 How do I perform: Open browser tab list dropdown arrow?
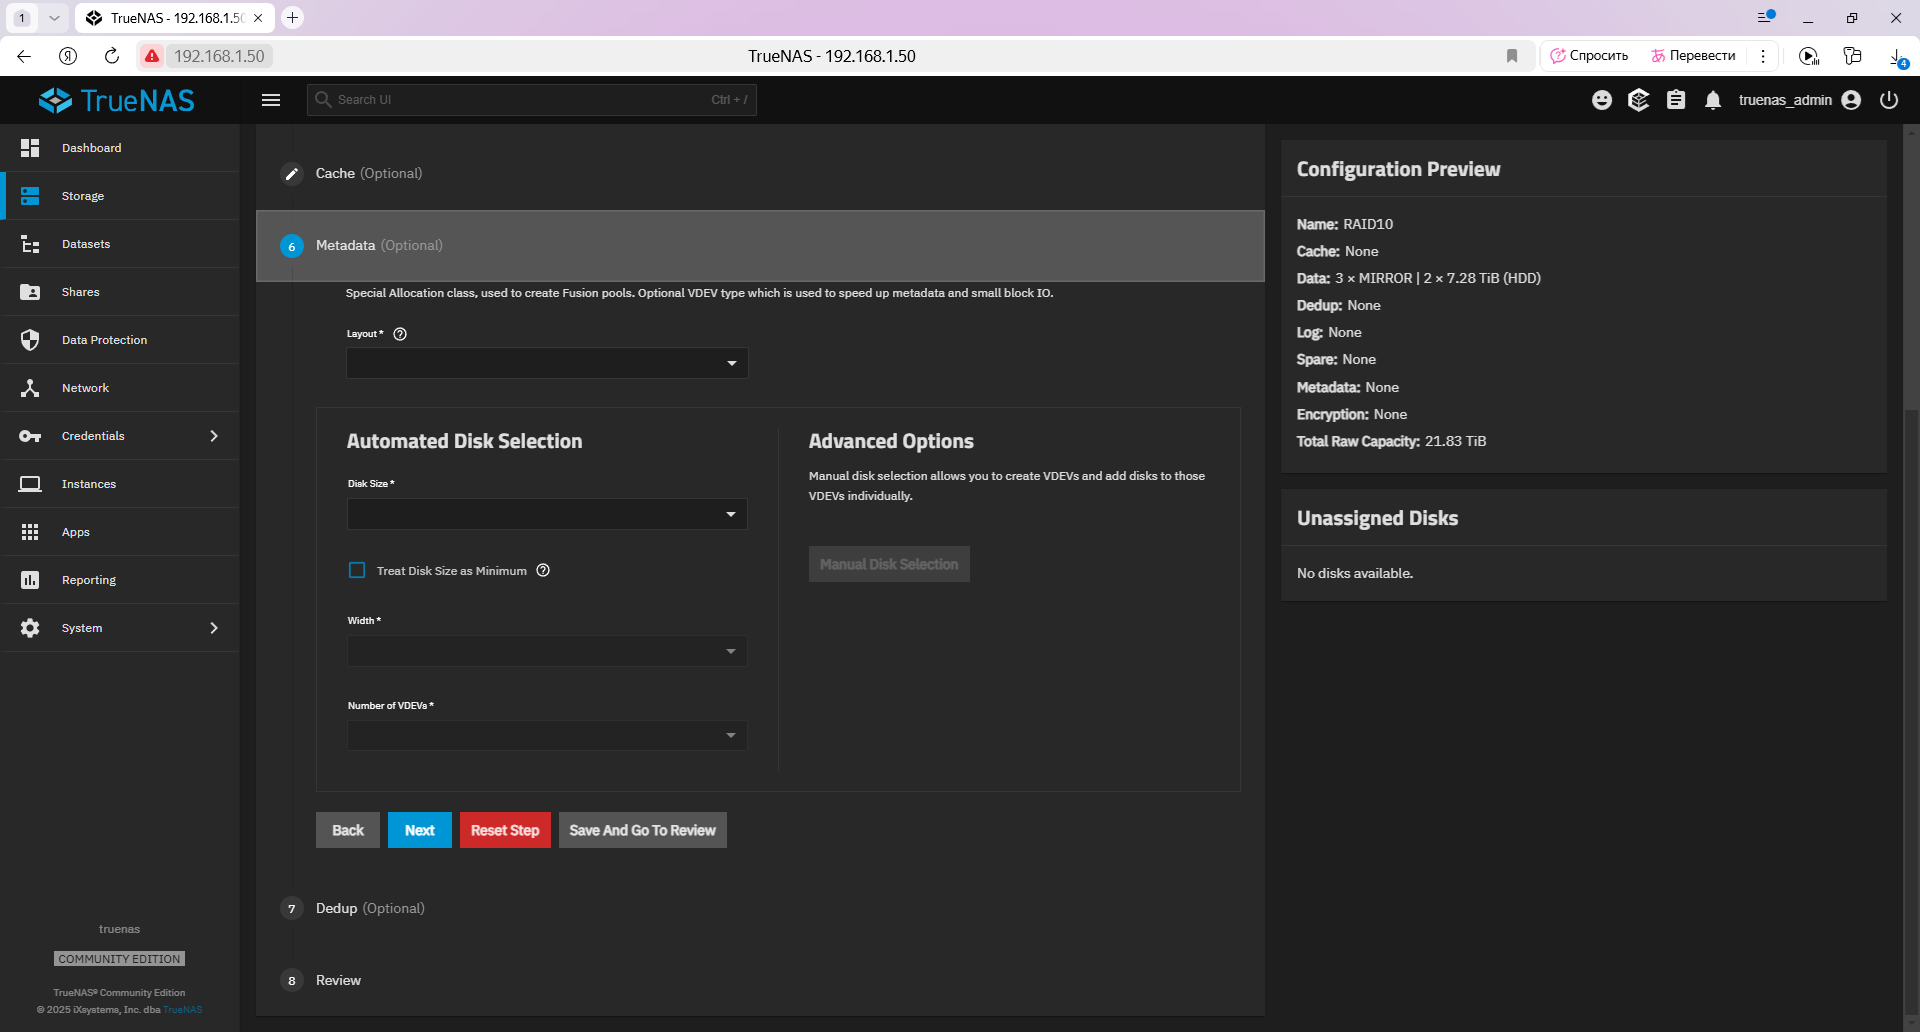[54, 18]
